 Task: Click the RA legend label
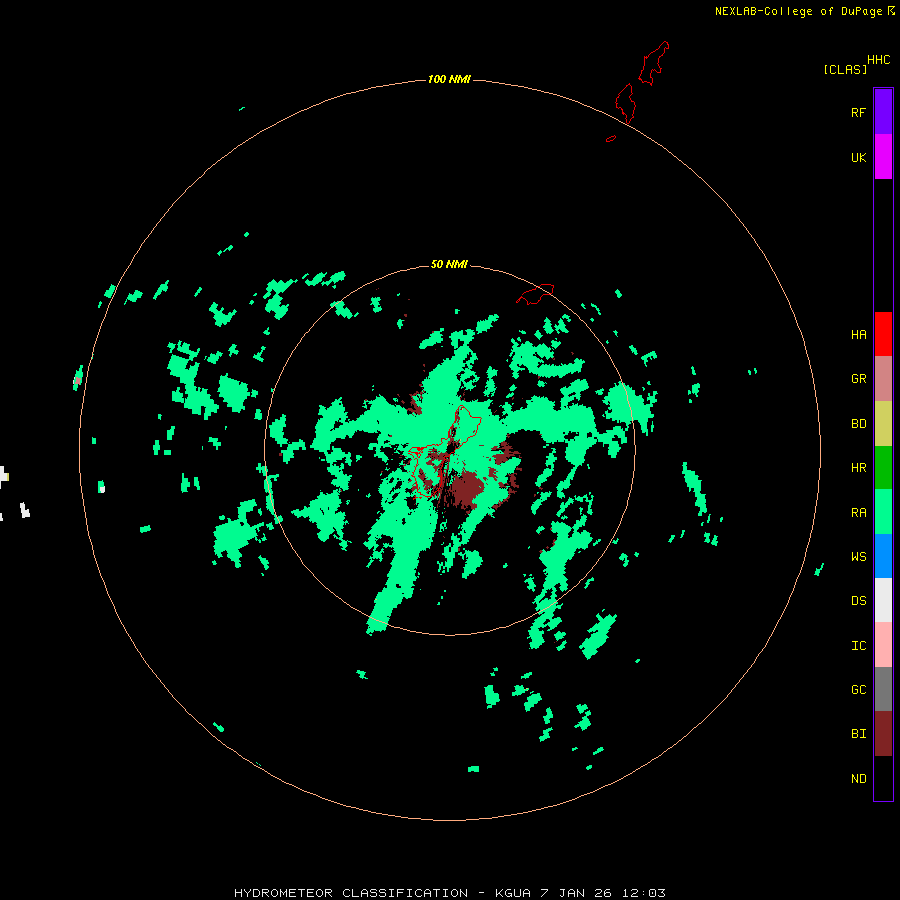click(x=858, y=513)
